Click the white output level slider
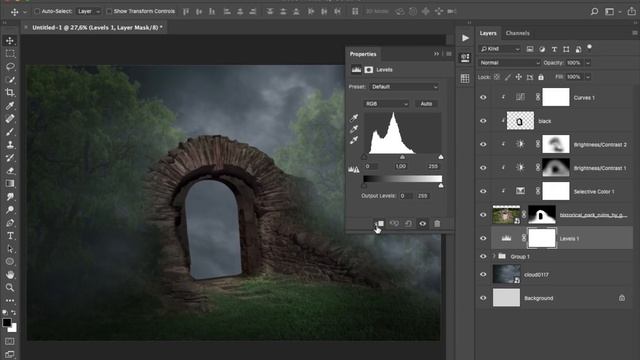Screen dimensions: 640x360 pos(441,186)
